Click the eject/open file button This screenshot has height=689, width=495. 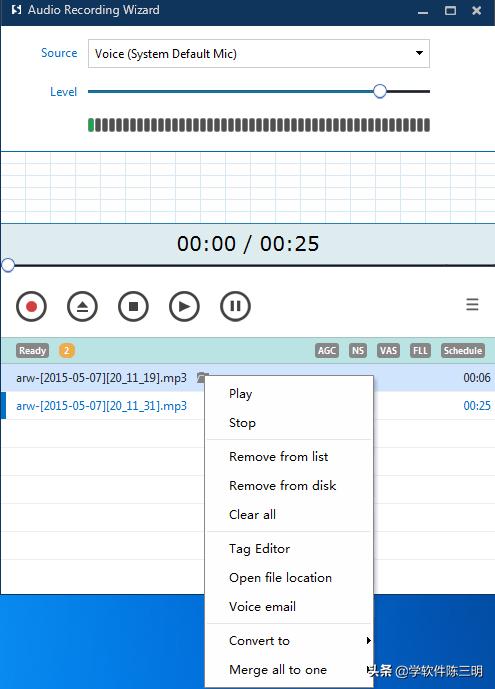click(x=82, y=306)
